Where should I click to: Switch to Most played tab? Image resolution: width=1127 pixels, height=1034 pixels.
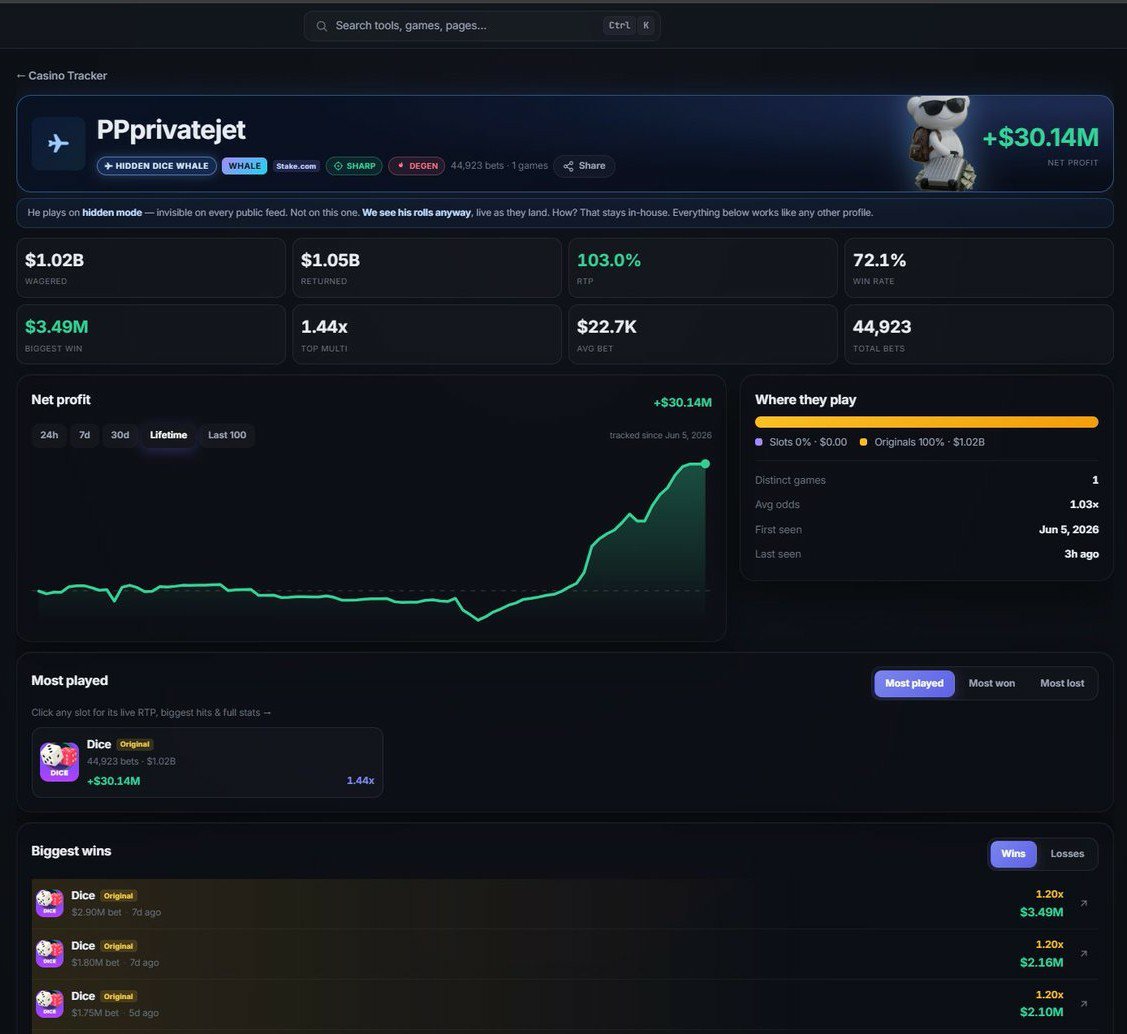[x=914, y=683]
